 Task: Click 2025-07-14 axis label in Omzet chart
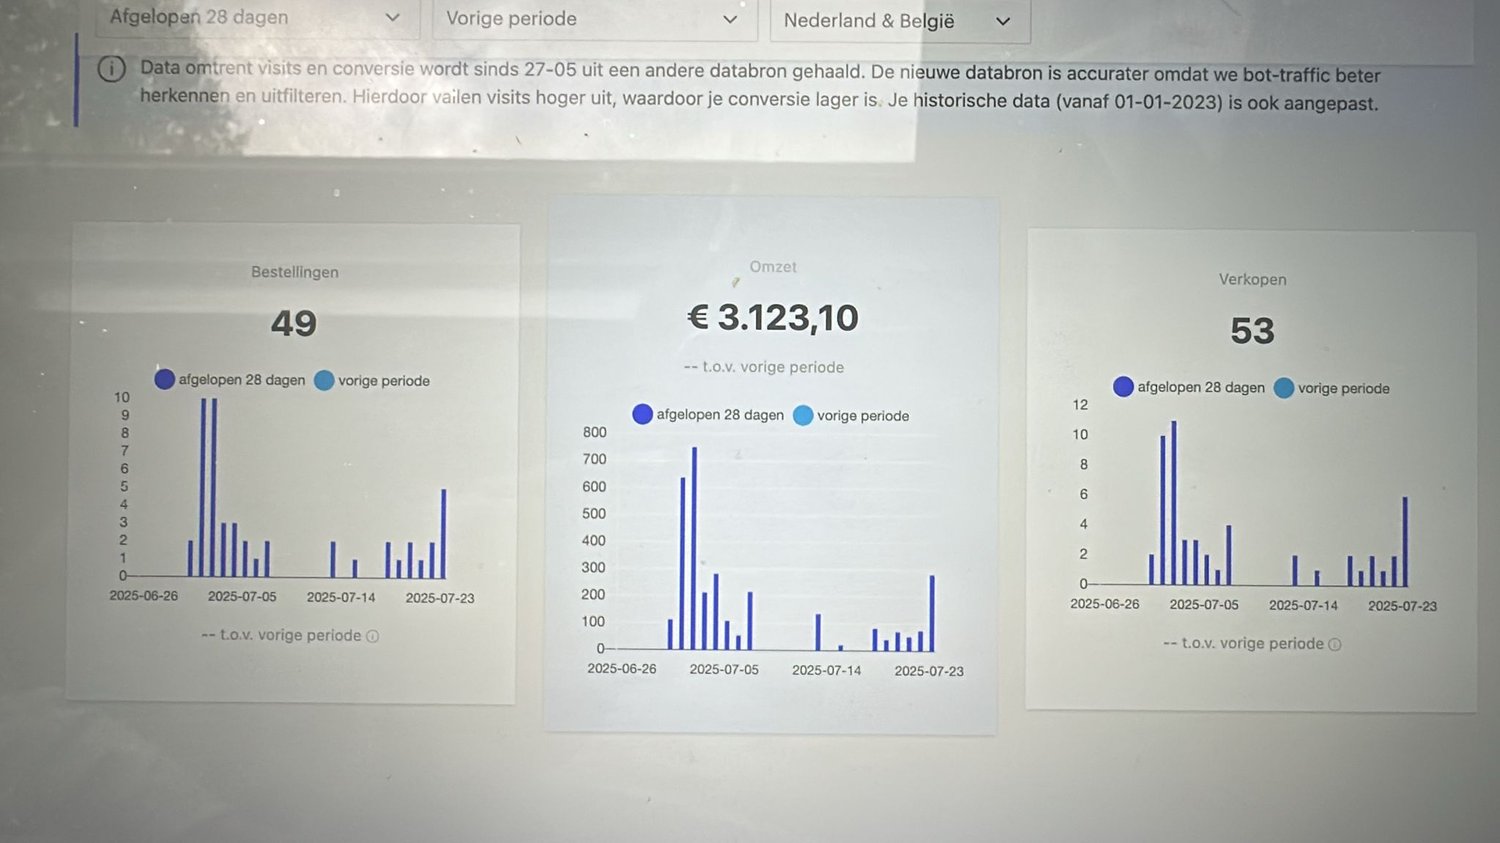coord(827,670)
